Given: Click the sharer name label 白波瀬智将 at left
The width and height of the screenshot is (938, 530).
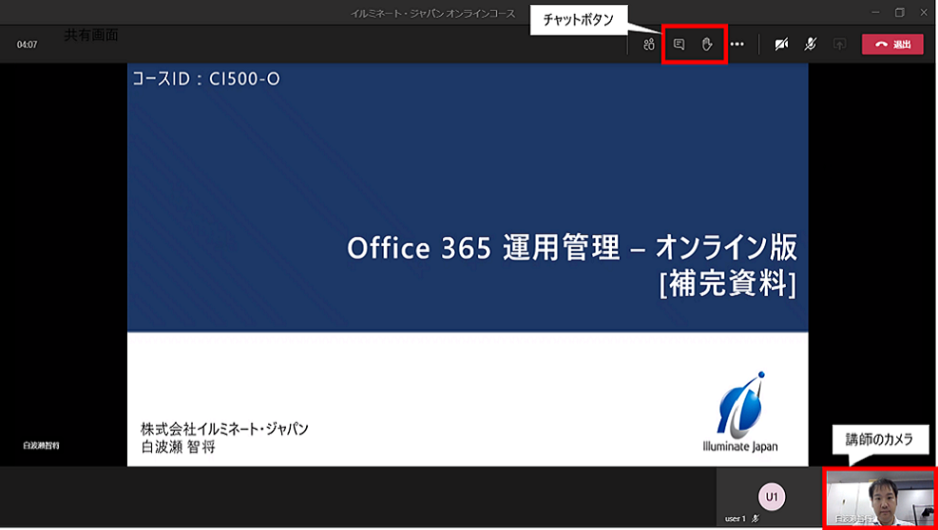Looking at the screenshot, I should click(41, 446).
